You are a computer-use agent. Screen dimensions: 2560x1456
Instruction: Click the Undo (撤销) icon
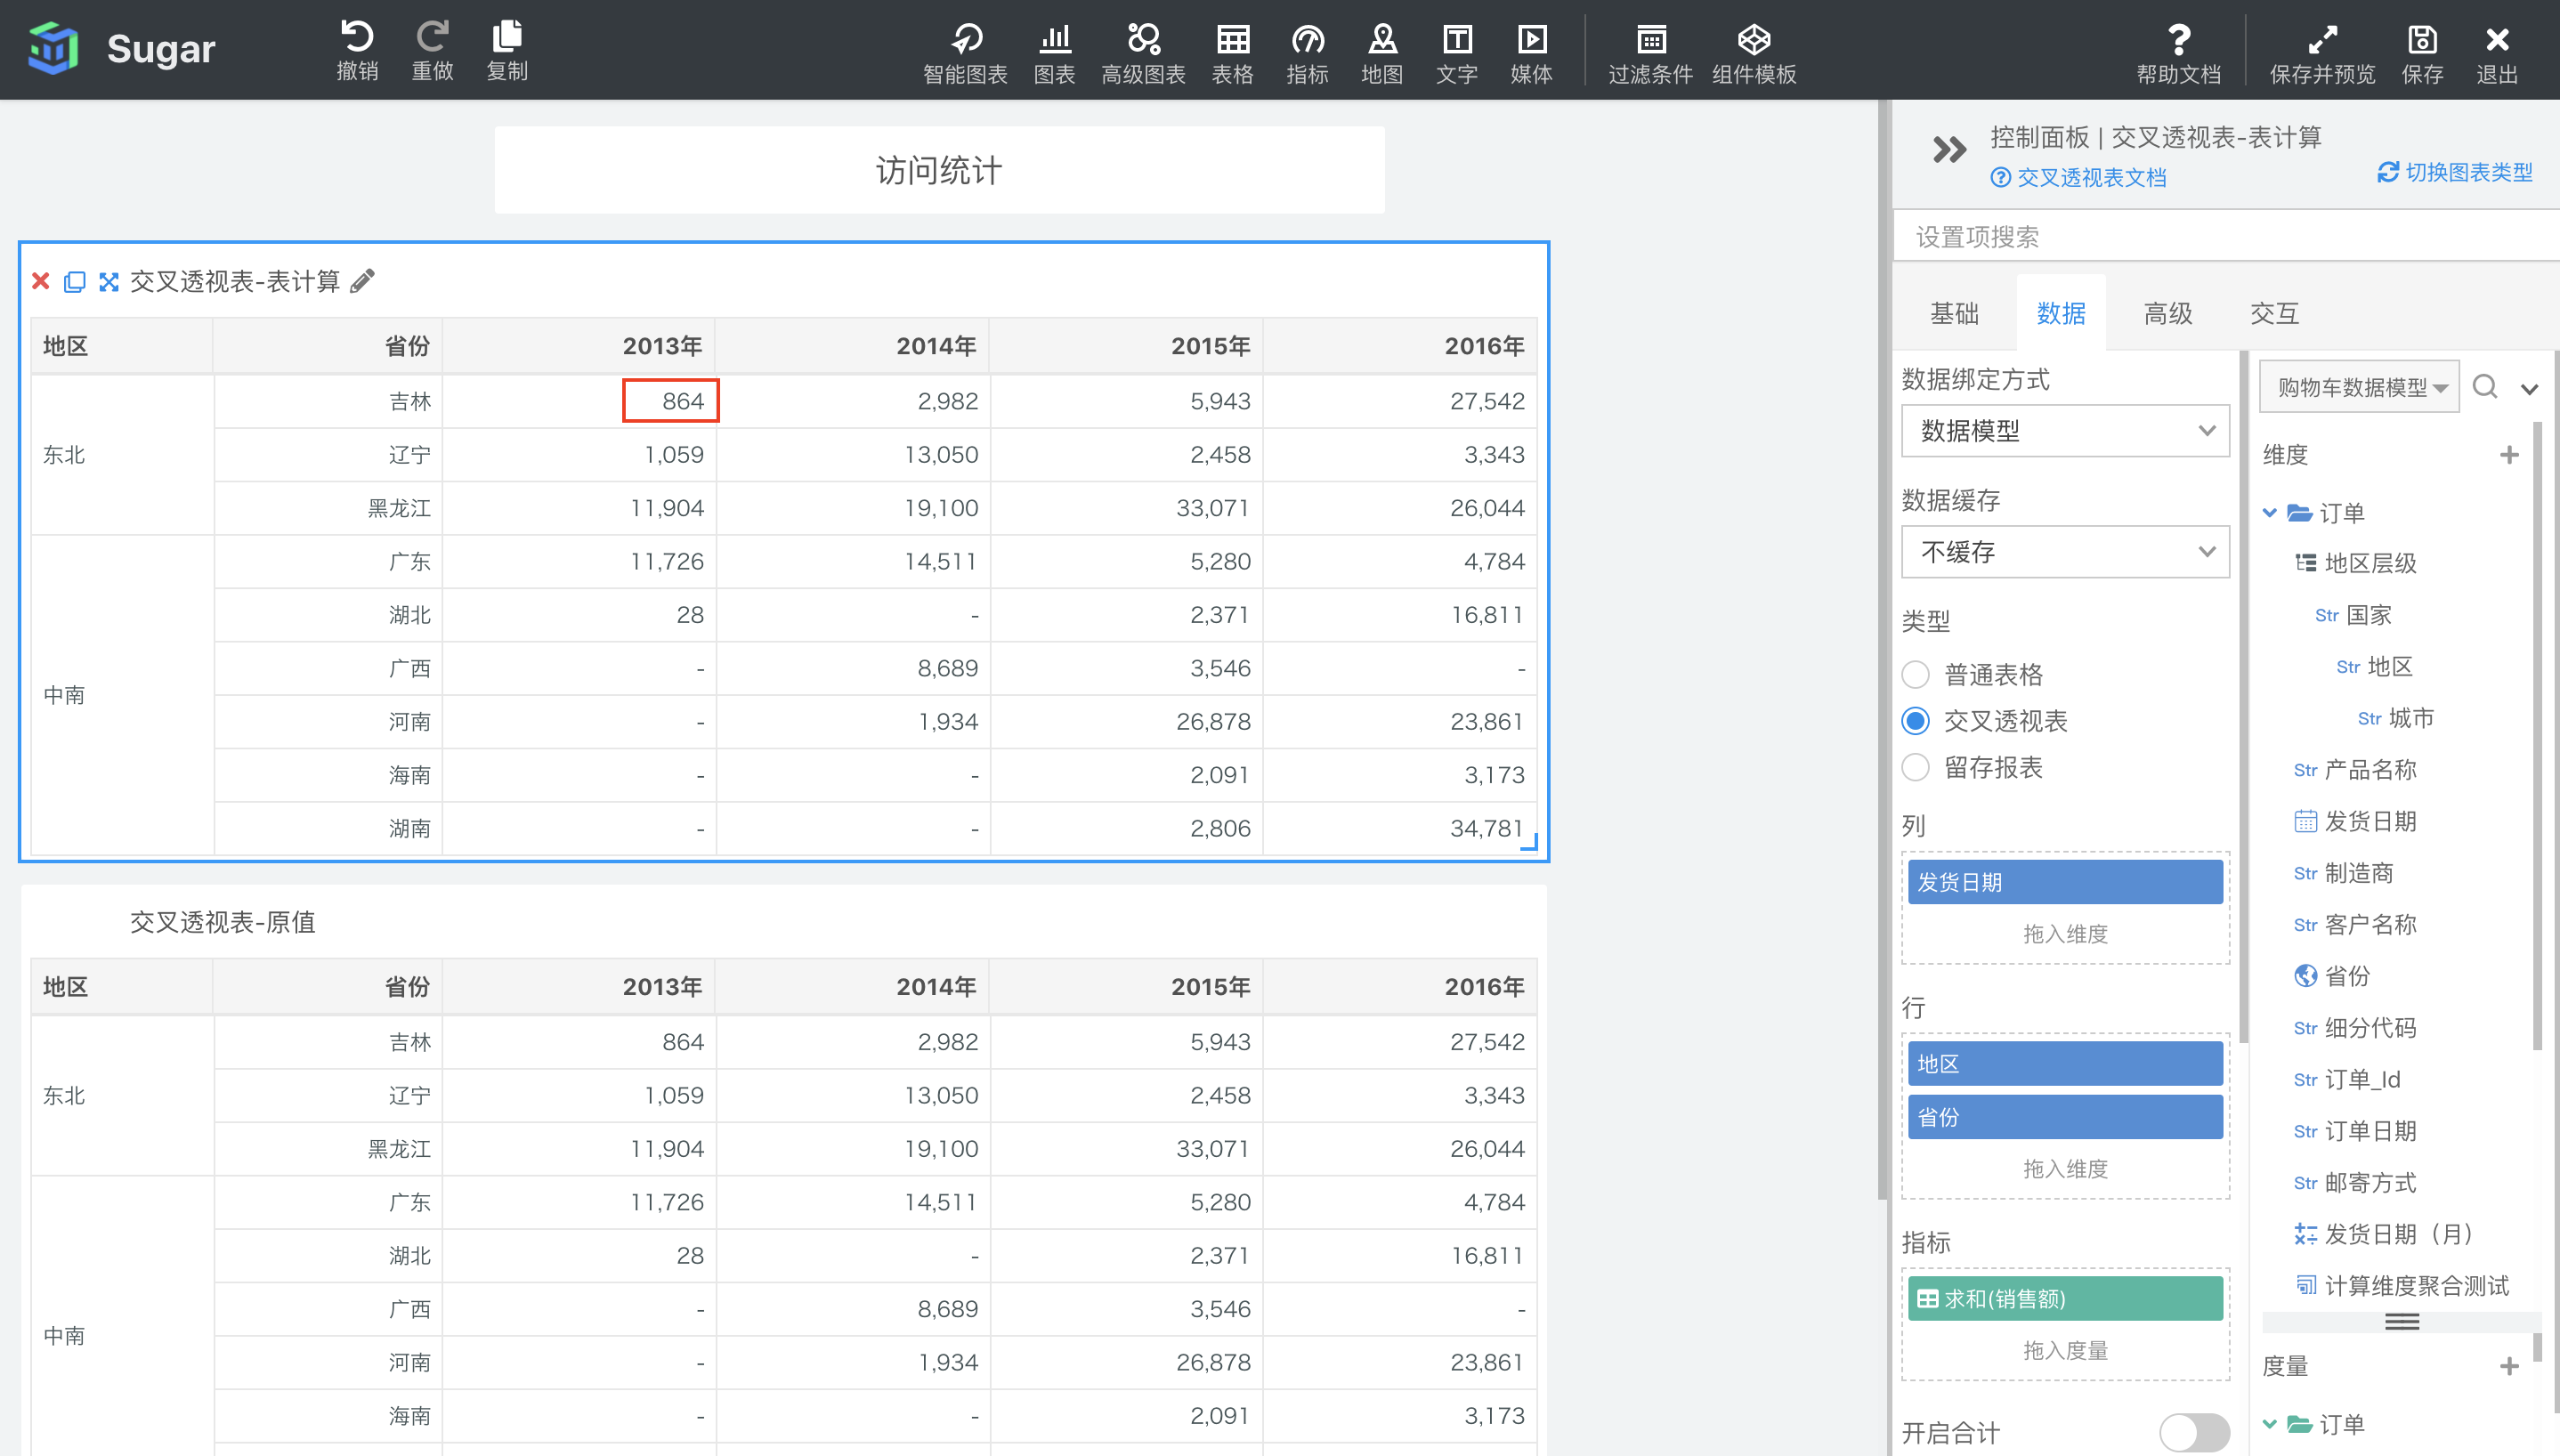point(357,49)
